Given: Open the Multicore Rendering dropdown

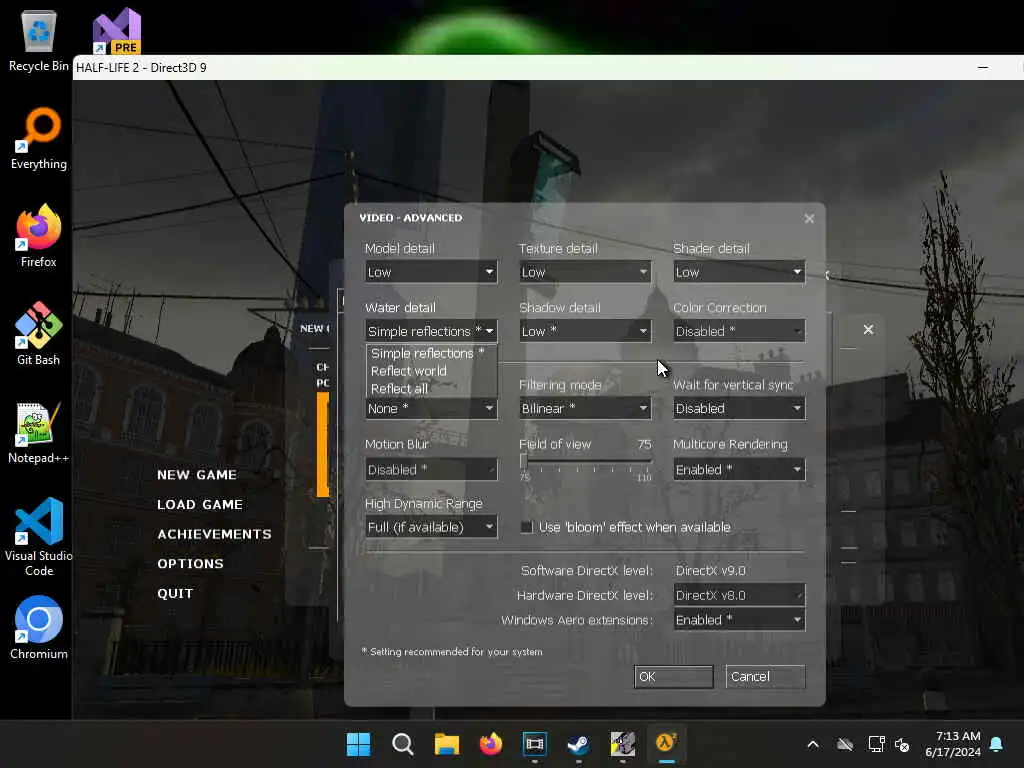Looking at the screenshot, I should (x=739, y=470).
